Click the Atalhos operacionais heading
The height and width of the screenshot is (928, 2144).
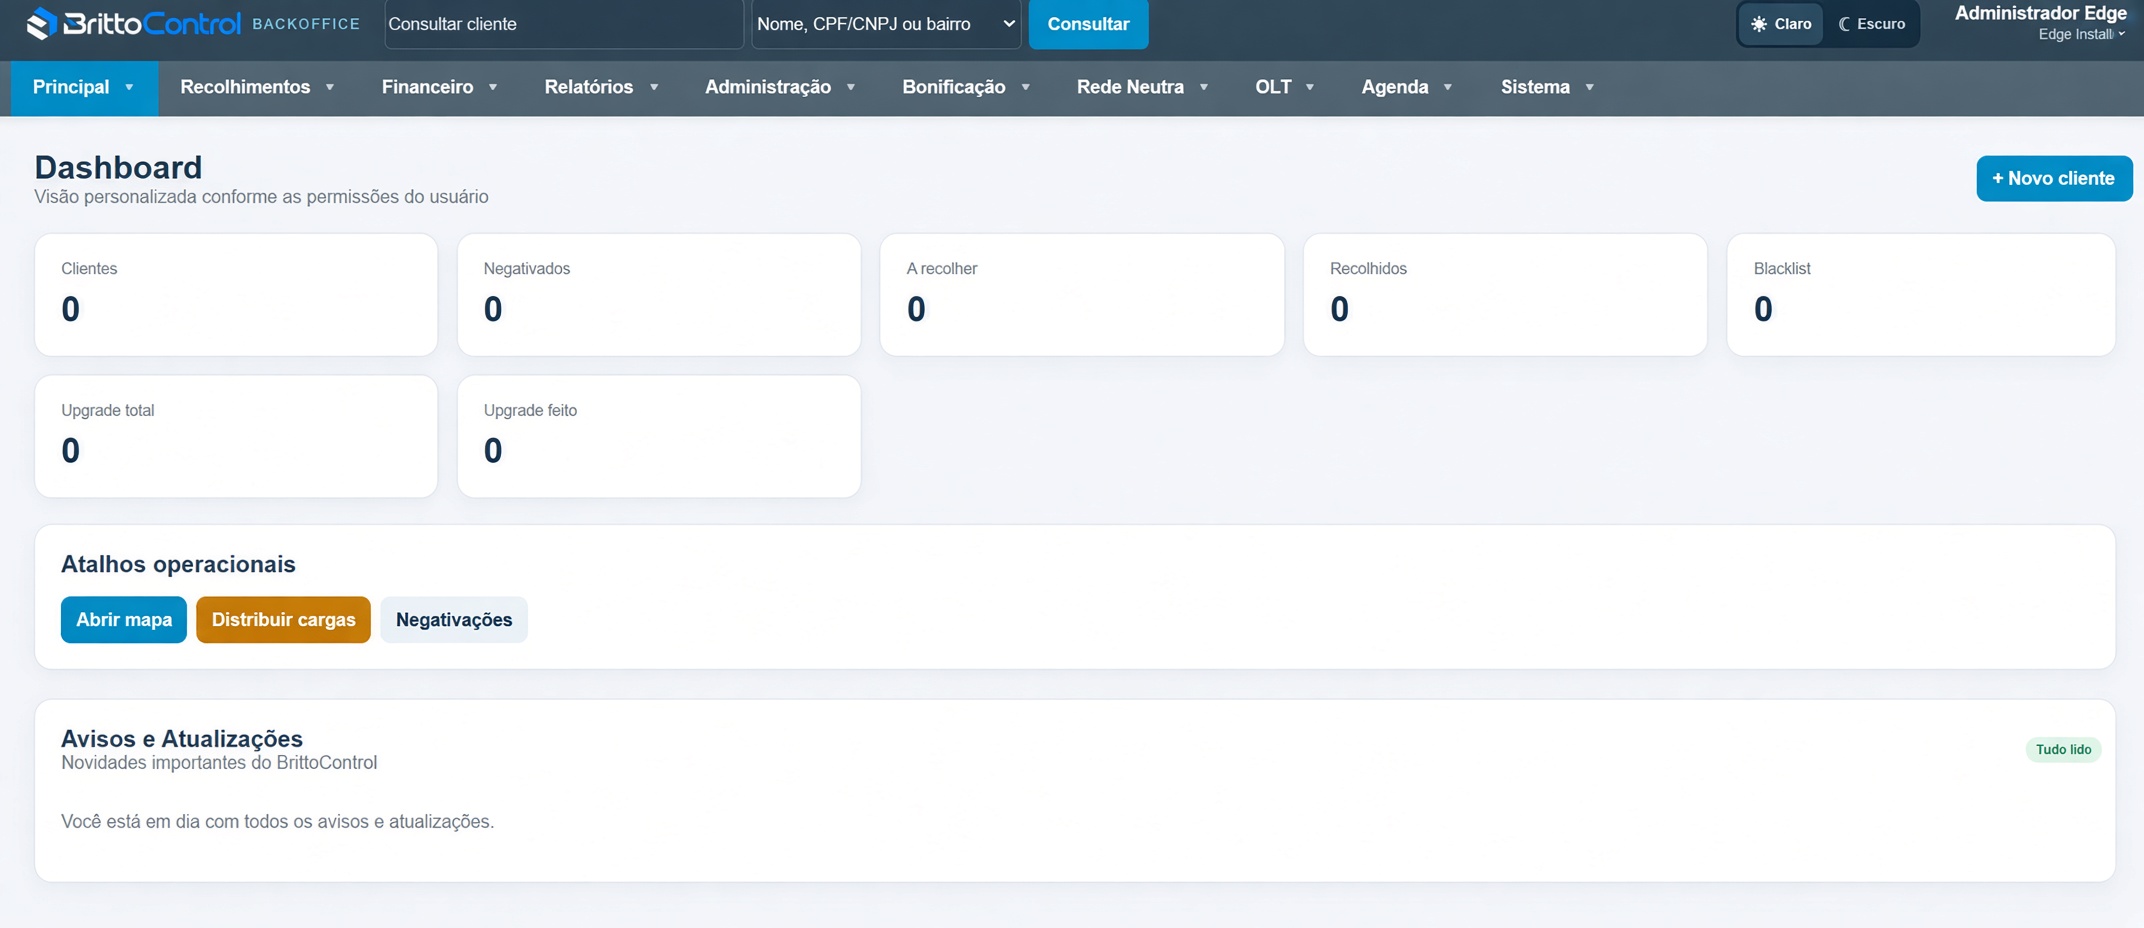[x=178, y=565]
